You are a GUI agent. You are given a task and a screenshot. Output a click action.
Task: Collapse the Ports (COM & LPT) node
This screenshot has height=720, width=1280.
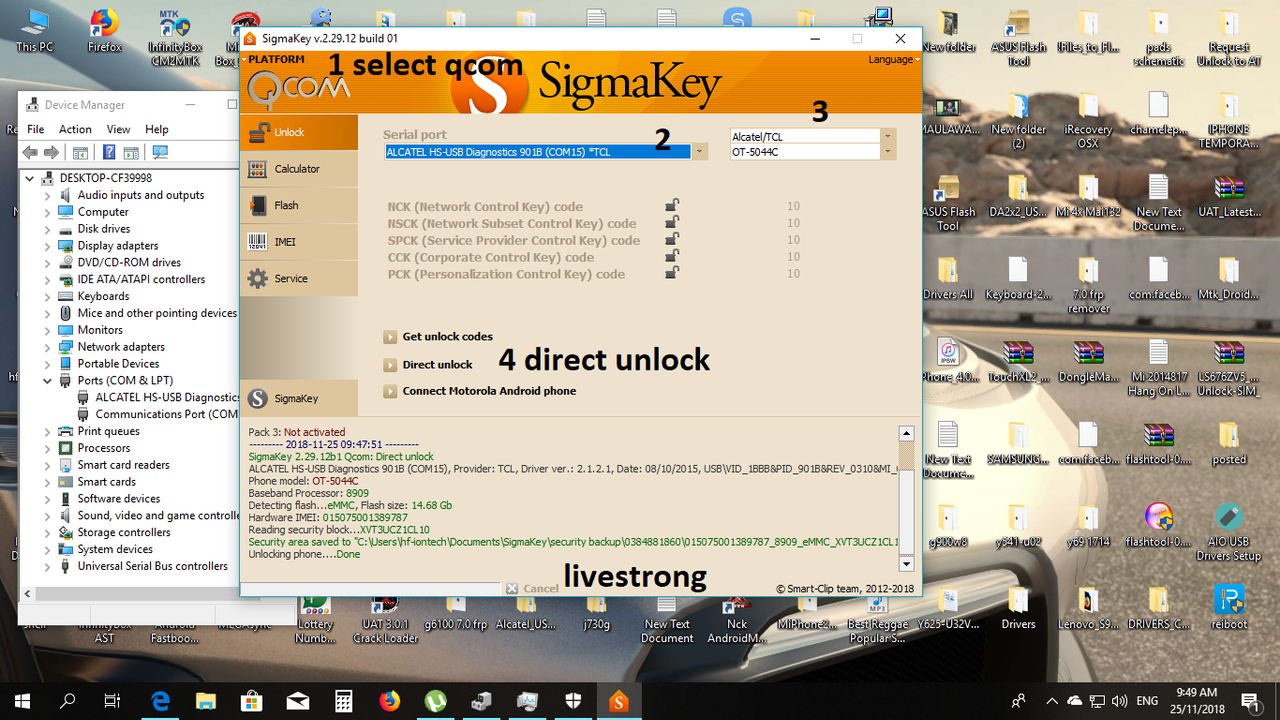click(x=47, y=381)
